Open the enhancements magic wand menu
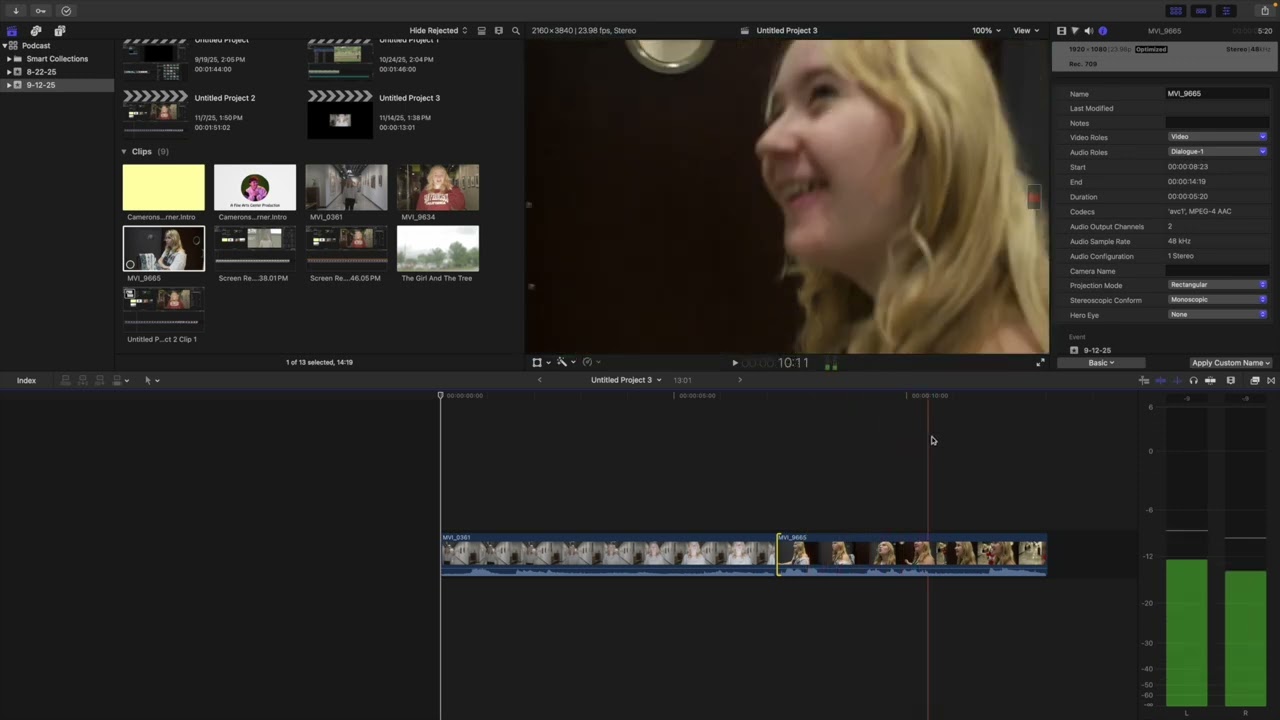The height and width of the screenshot is (720, 1280). click(565, 363)
